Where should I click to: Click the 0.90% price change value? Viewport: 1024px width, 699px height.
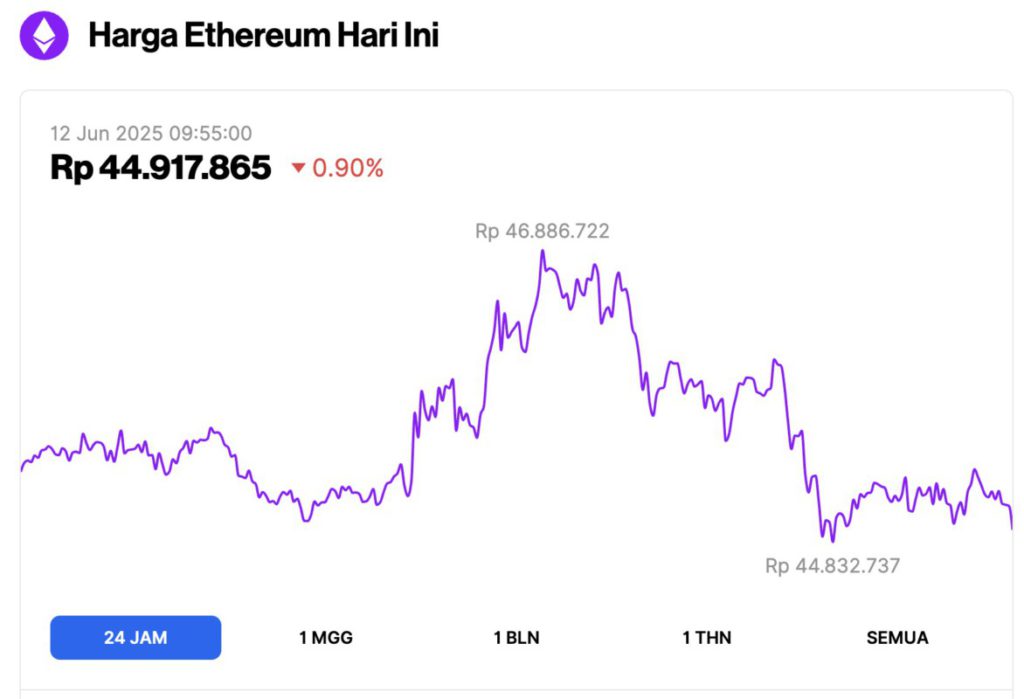(348, 169)
